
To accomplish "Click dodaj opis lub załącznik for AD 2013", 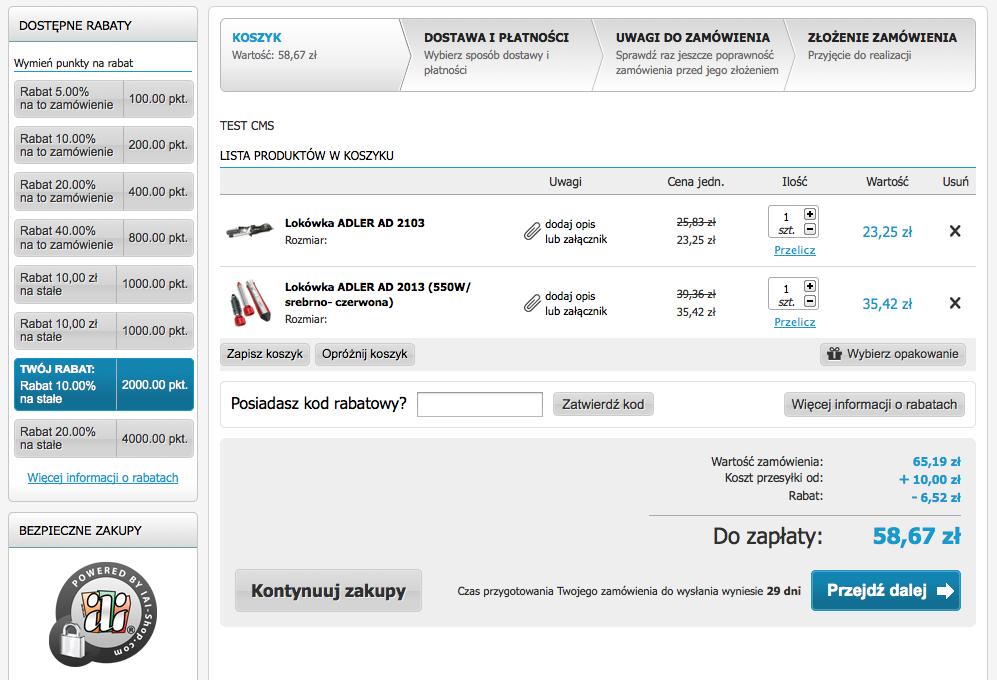I will [576, 303].
